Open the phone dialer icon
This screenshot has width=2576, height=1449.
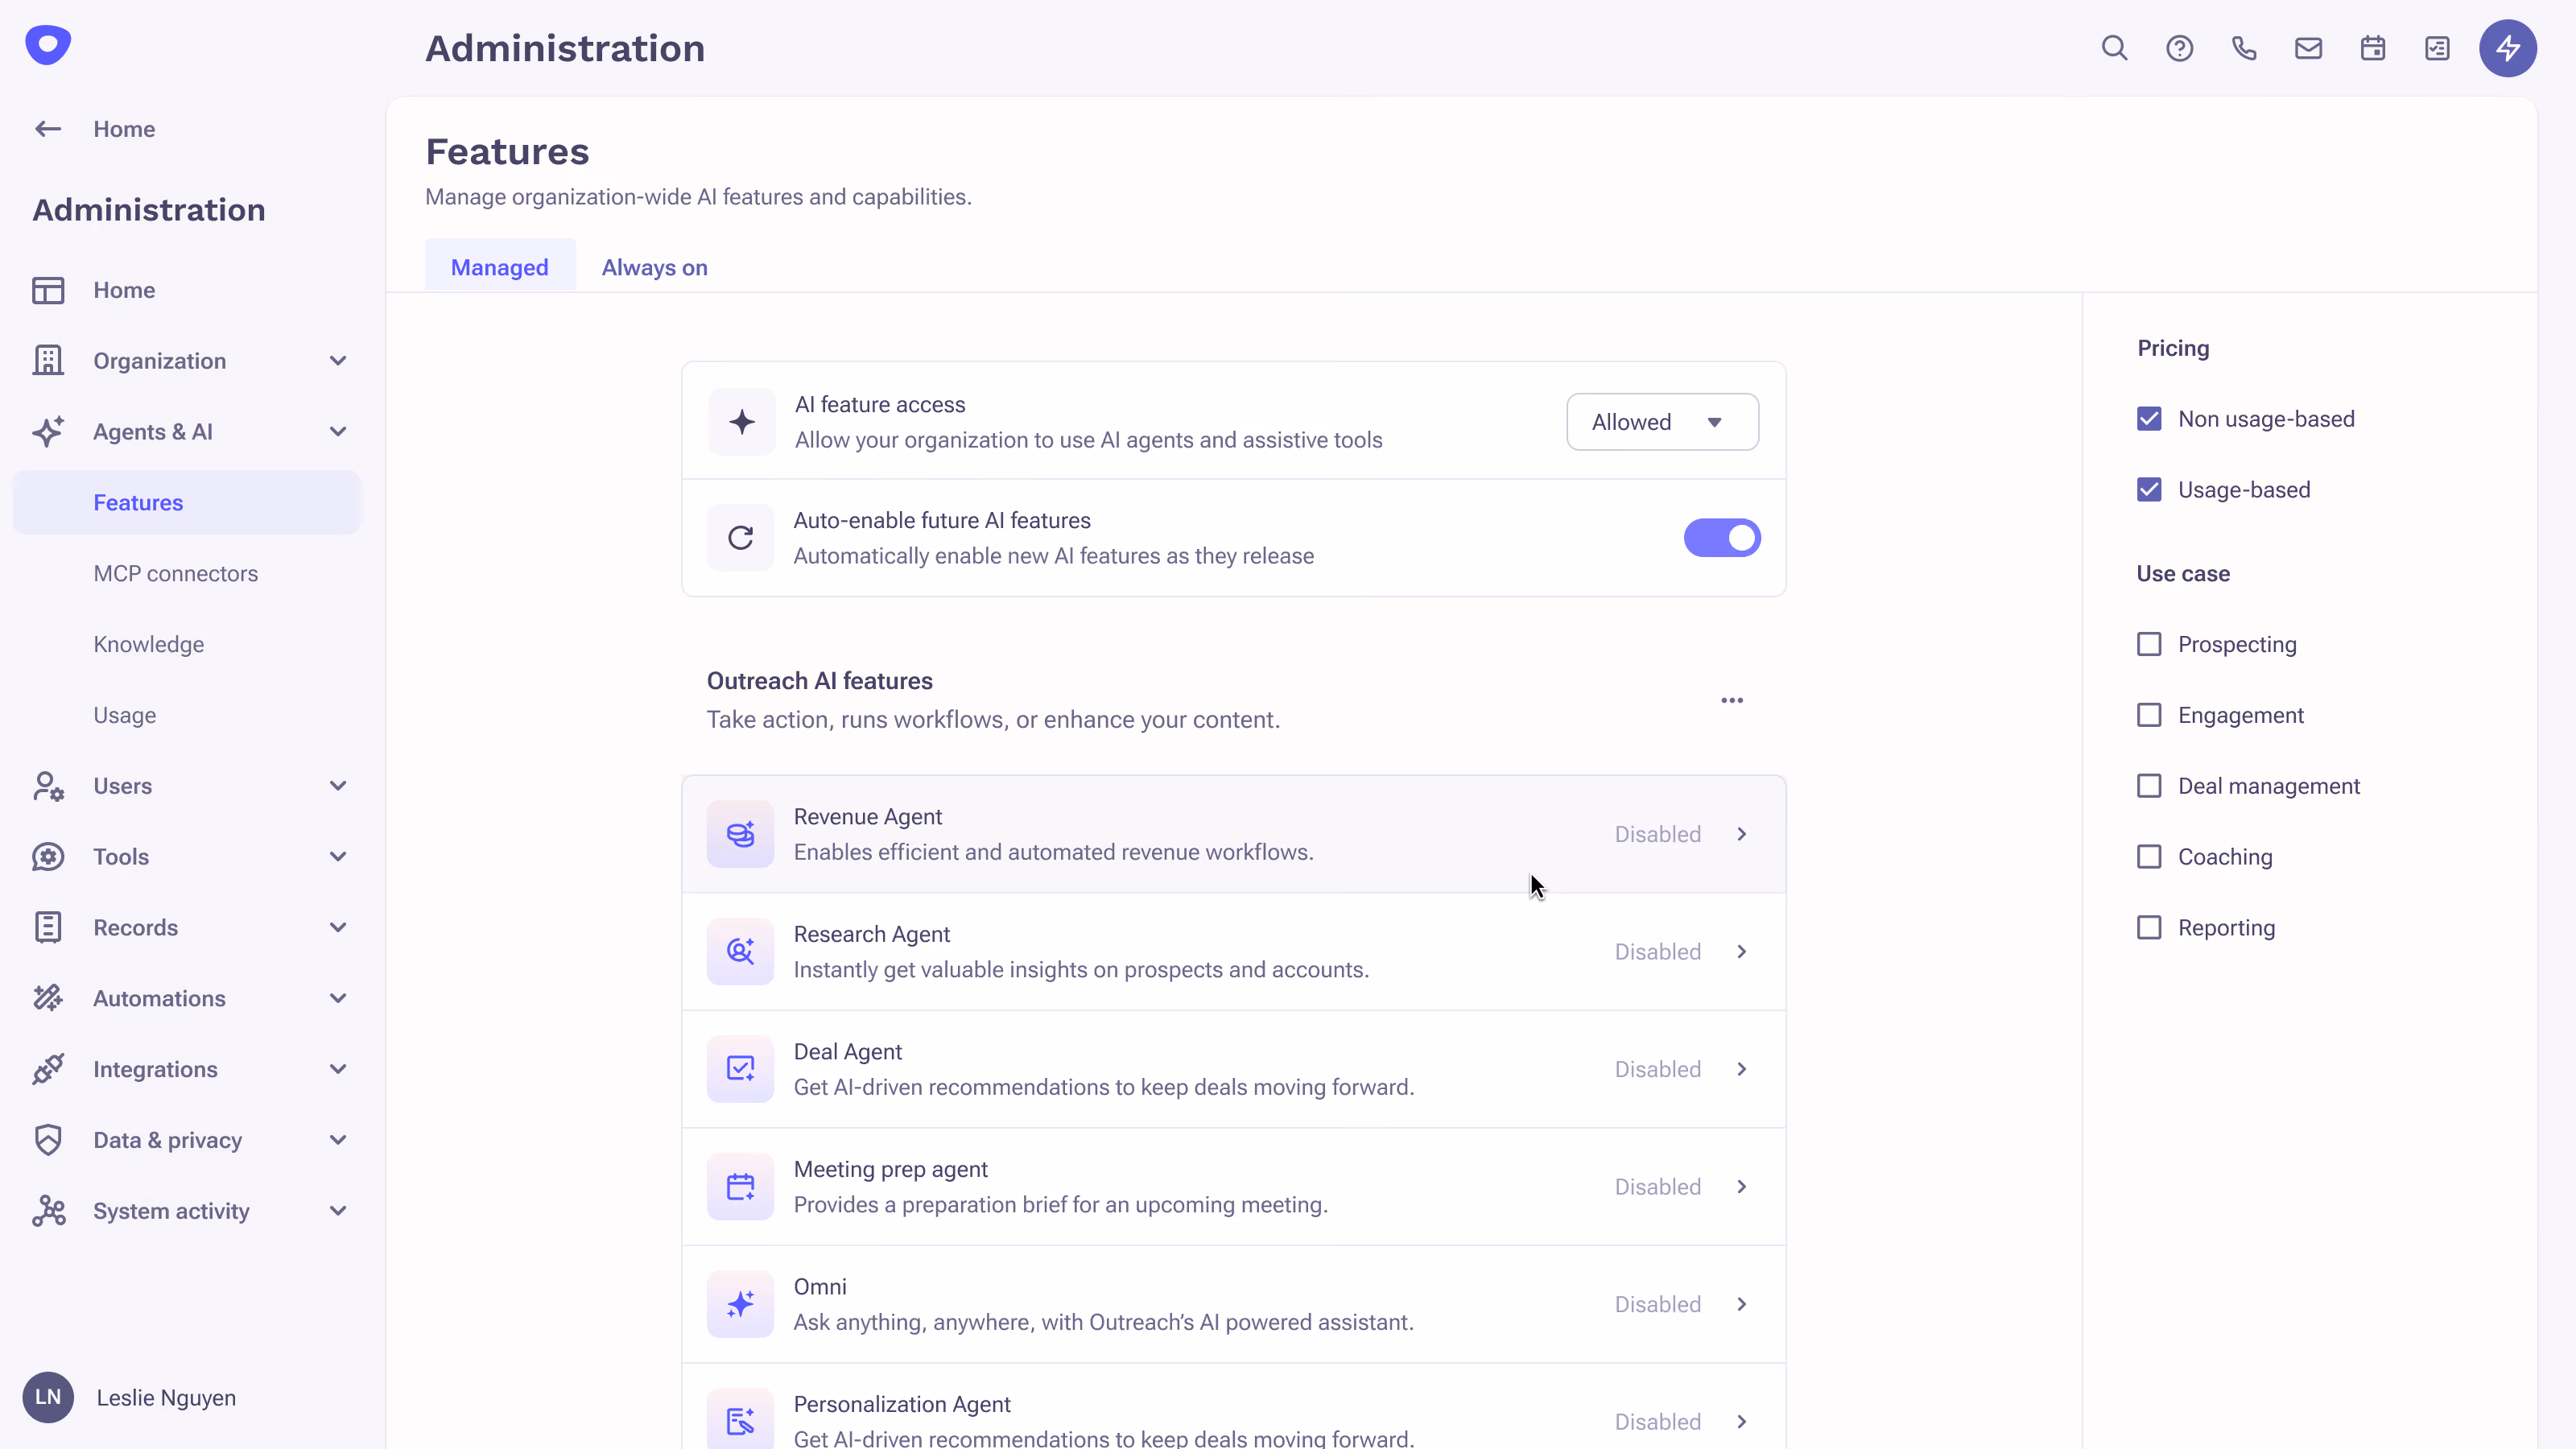click(2244, 48)
